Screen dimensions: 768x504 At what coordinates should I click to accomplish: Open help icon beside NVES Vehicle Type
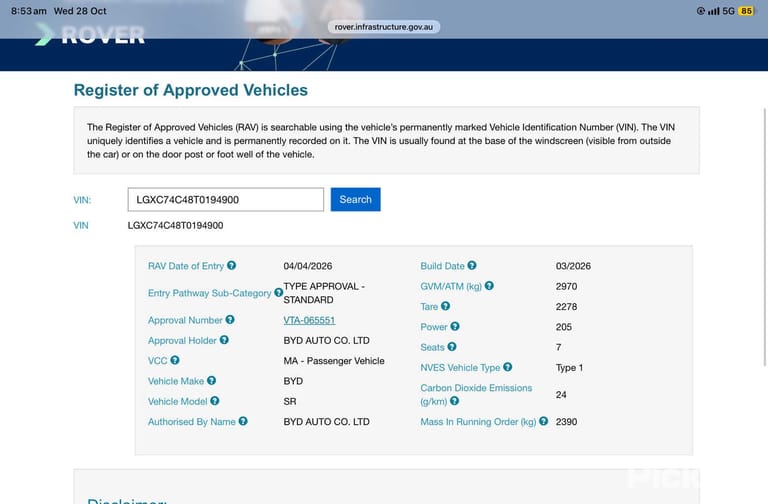(507, 367)
